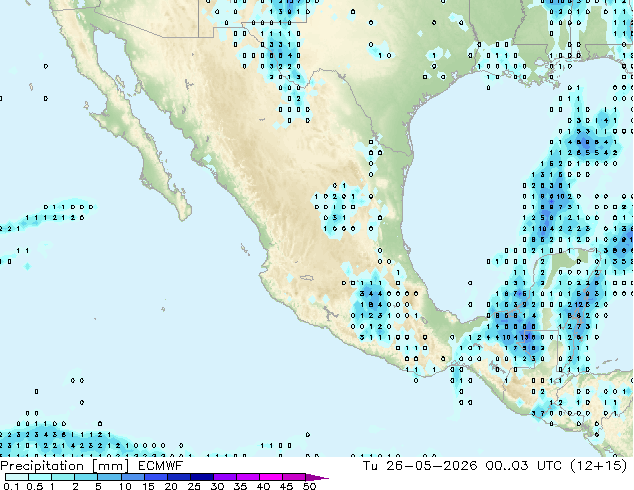
Task: Pick the 5–10 mm legend color swatch
Action: [109, 477]
